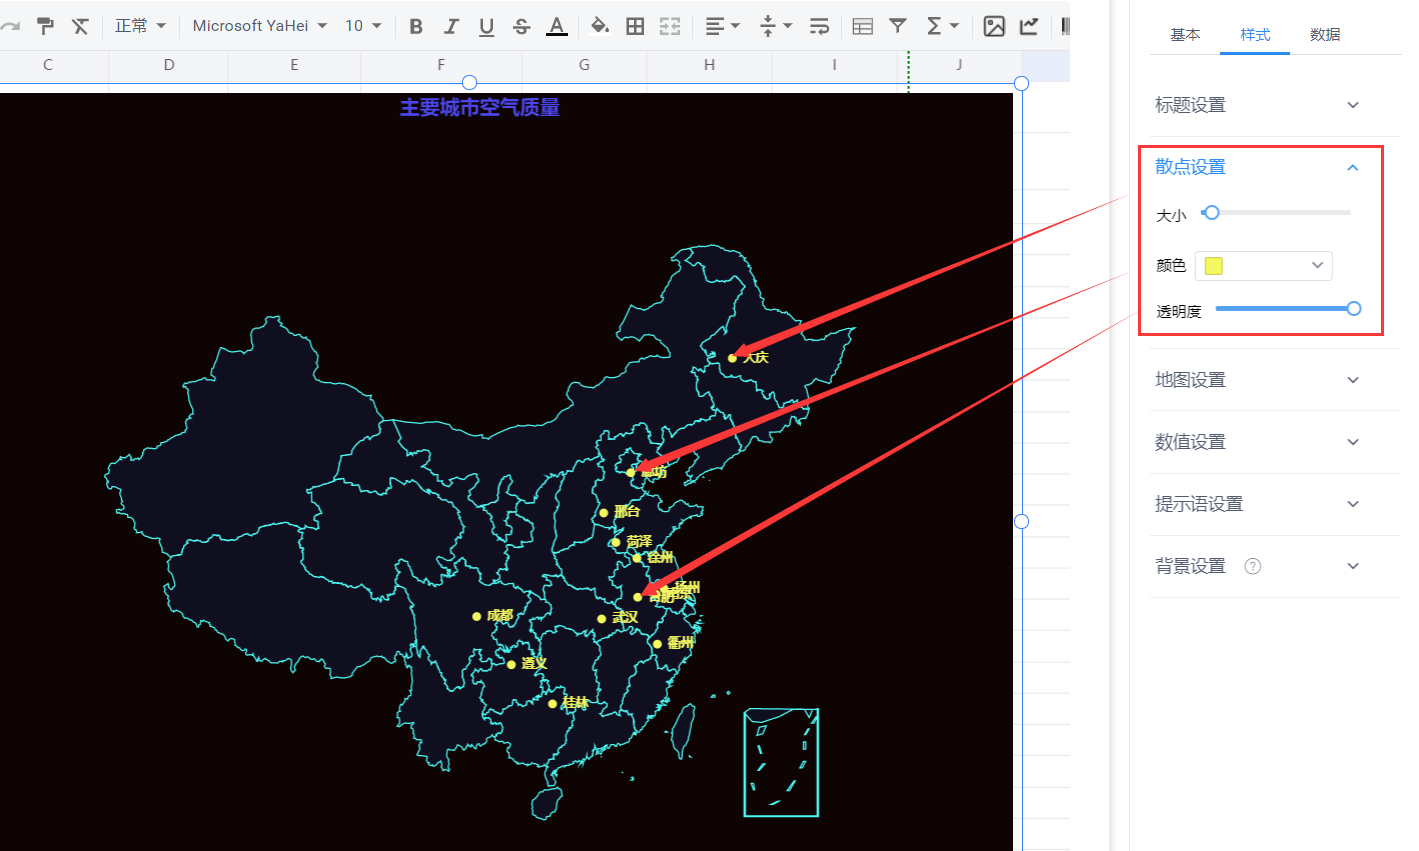The image size is (1419, 851).
Task: Click the redo arrow icon
Action: tap(10, 26)
